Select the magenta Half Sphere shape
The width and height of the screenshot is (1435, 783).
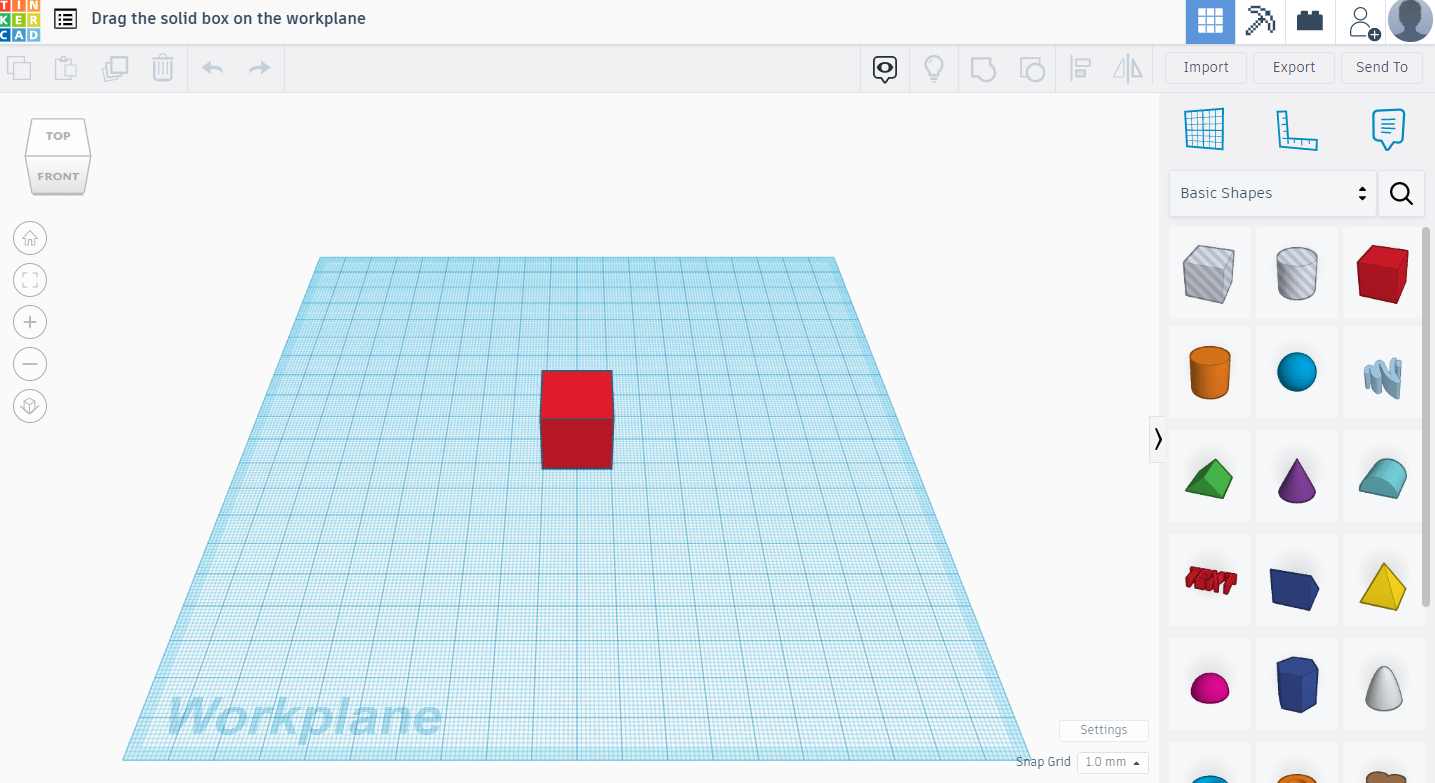(x=1209, y=685)
